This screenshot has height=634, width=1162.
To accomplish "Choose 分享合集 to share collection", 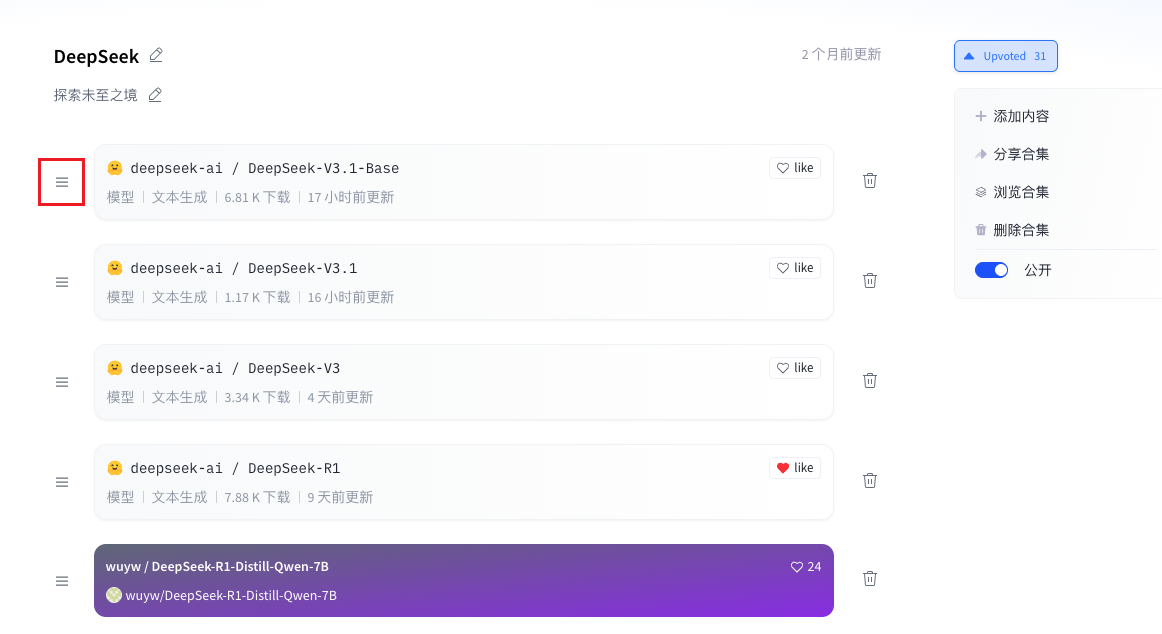I will 1020,154.
